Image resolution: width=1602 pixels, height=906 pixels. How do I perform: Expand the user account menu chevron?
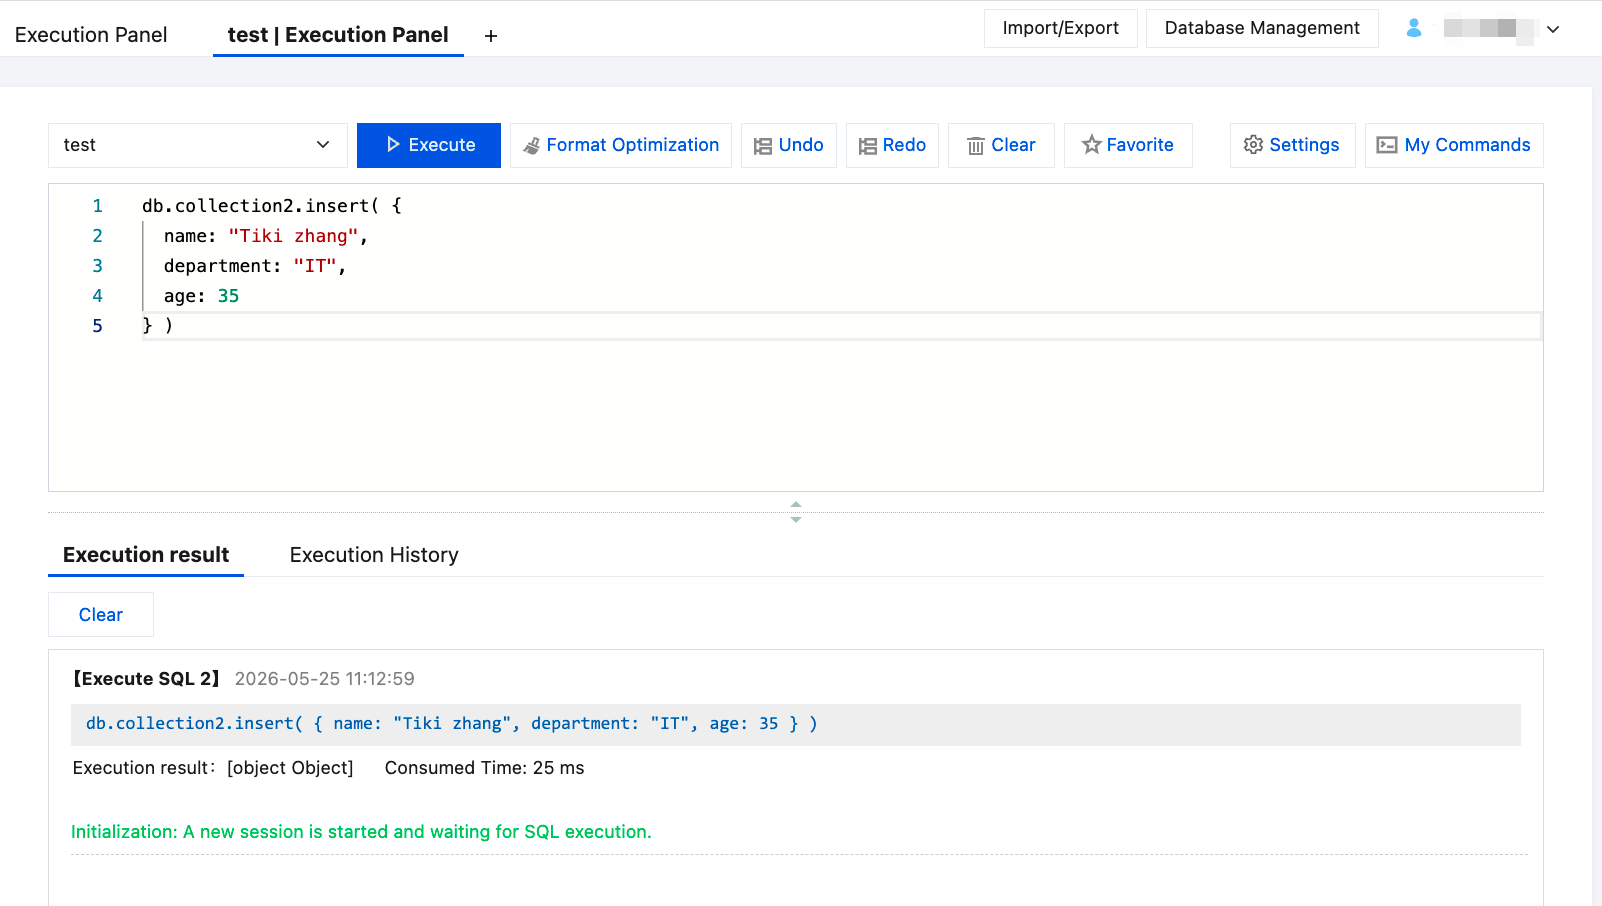[1553, 29]
